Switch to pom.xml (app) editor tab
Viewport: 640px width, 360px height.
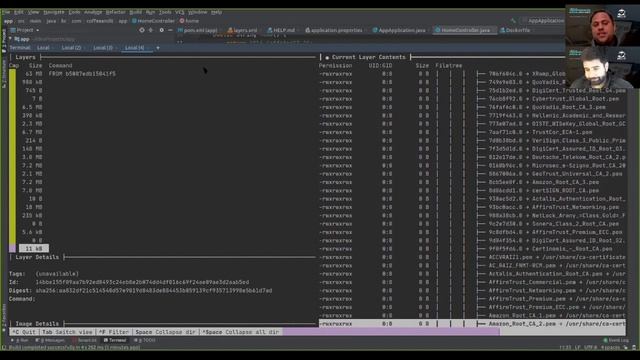tap(198, 30)
